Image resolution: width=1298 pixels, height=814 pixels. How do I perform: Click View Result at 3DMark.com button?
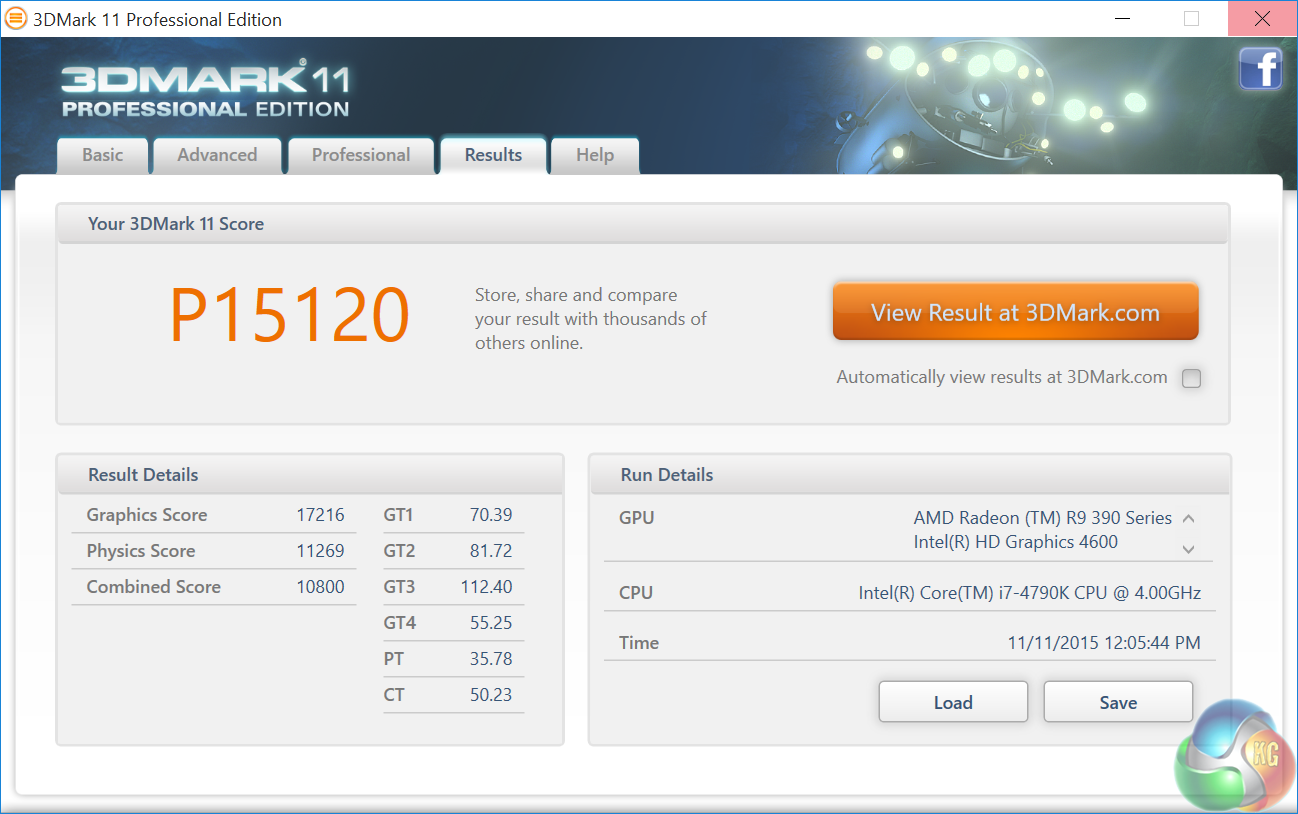1015,312
